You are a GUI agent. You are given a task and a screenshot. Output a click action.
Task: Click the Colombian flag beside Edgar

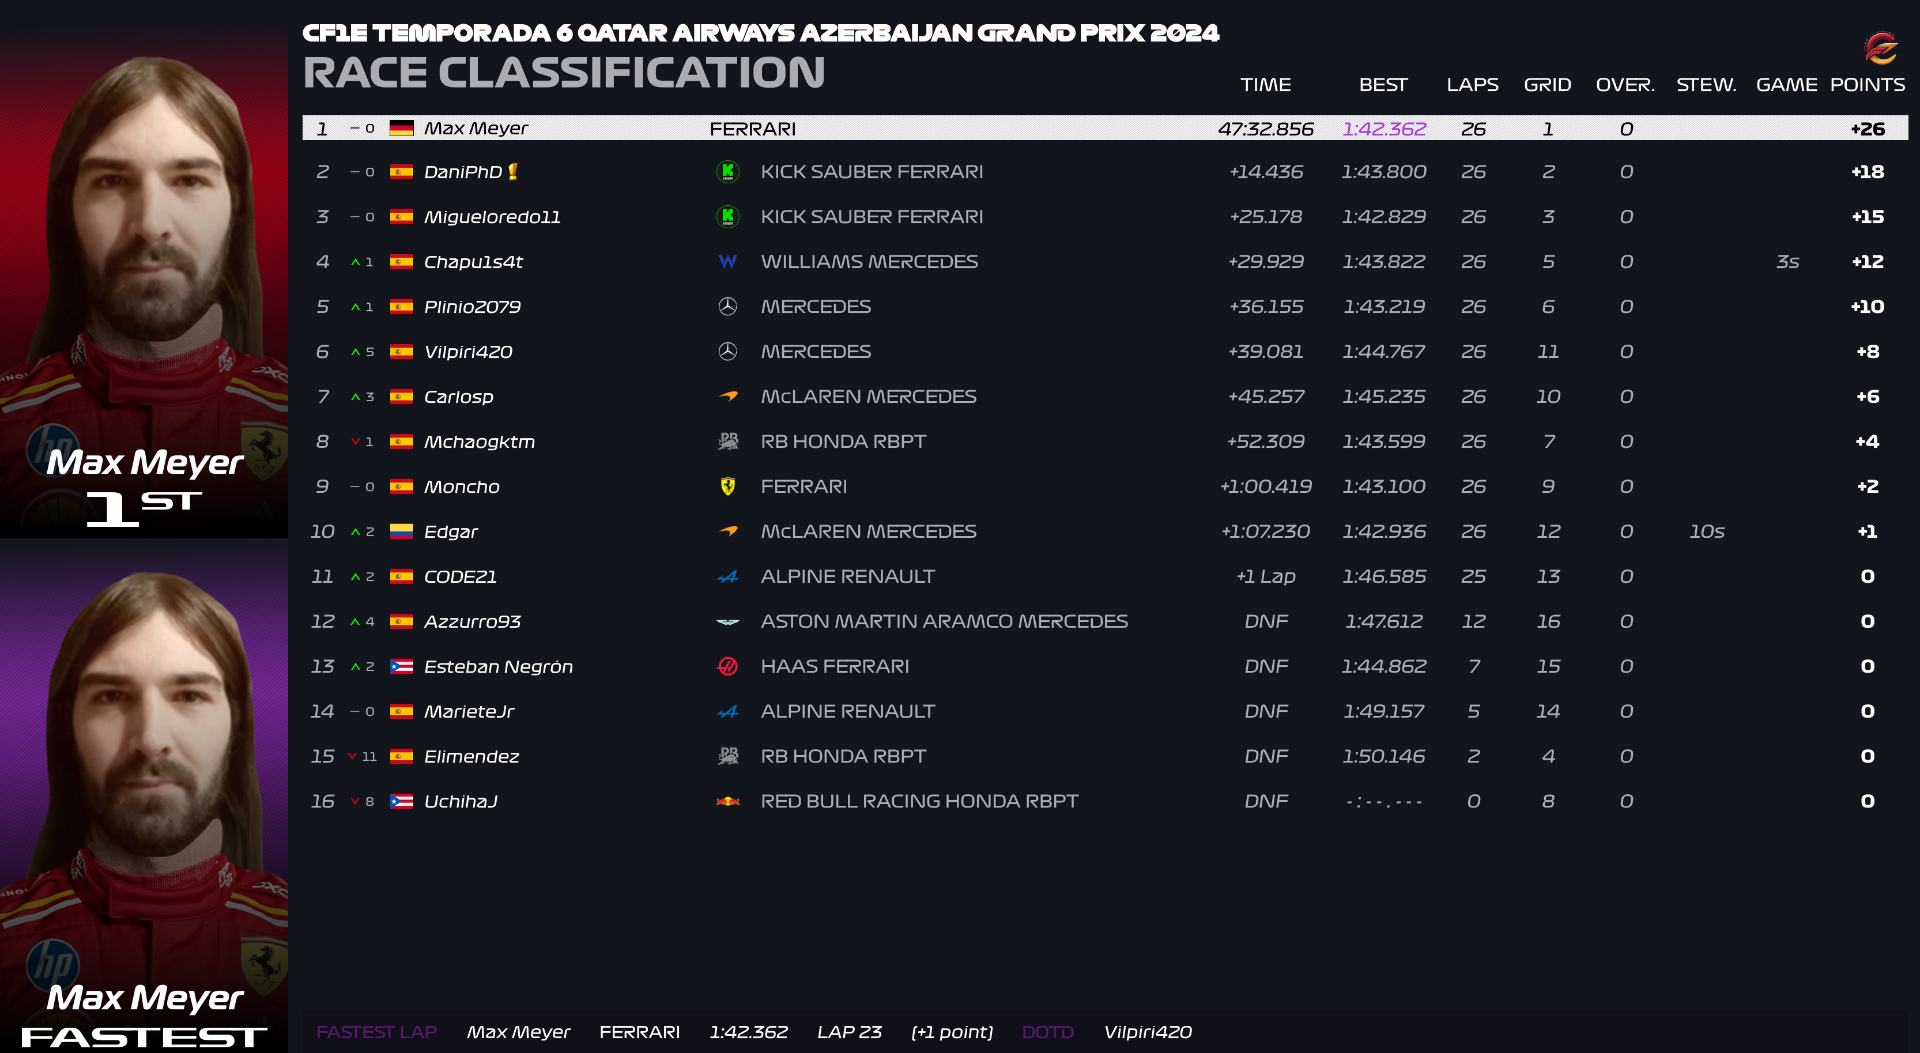point(401,532)
